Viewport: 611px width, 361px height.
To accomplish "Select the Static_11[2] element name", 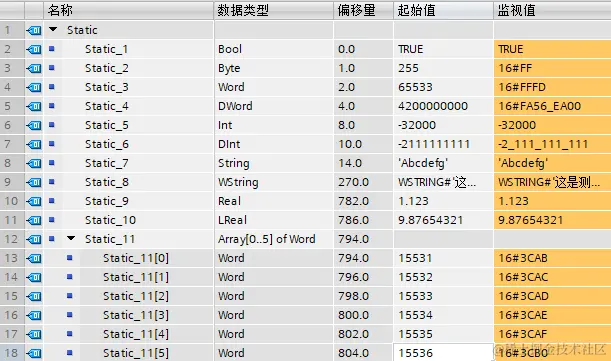I will [x=136, y=296].
